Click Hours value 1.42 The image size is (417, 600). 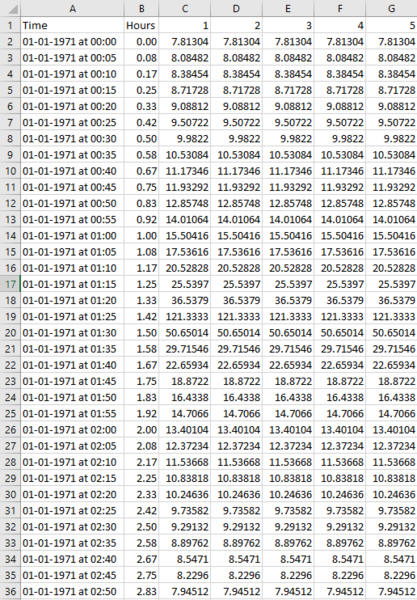pos(141,316)
